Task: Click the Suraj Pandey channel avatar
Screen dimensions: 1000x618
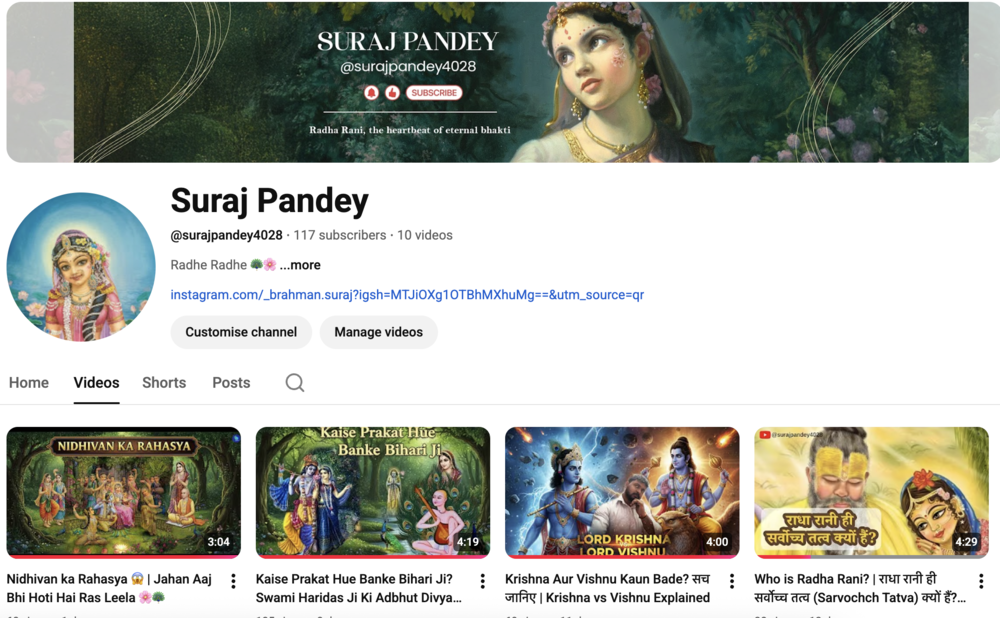Action: coord(81,267)
